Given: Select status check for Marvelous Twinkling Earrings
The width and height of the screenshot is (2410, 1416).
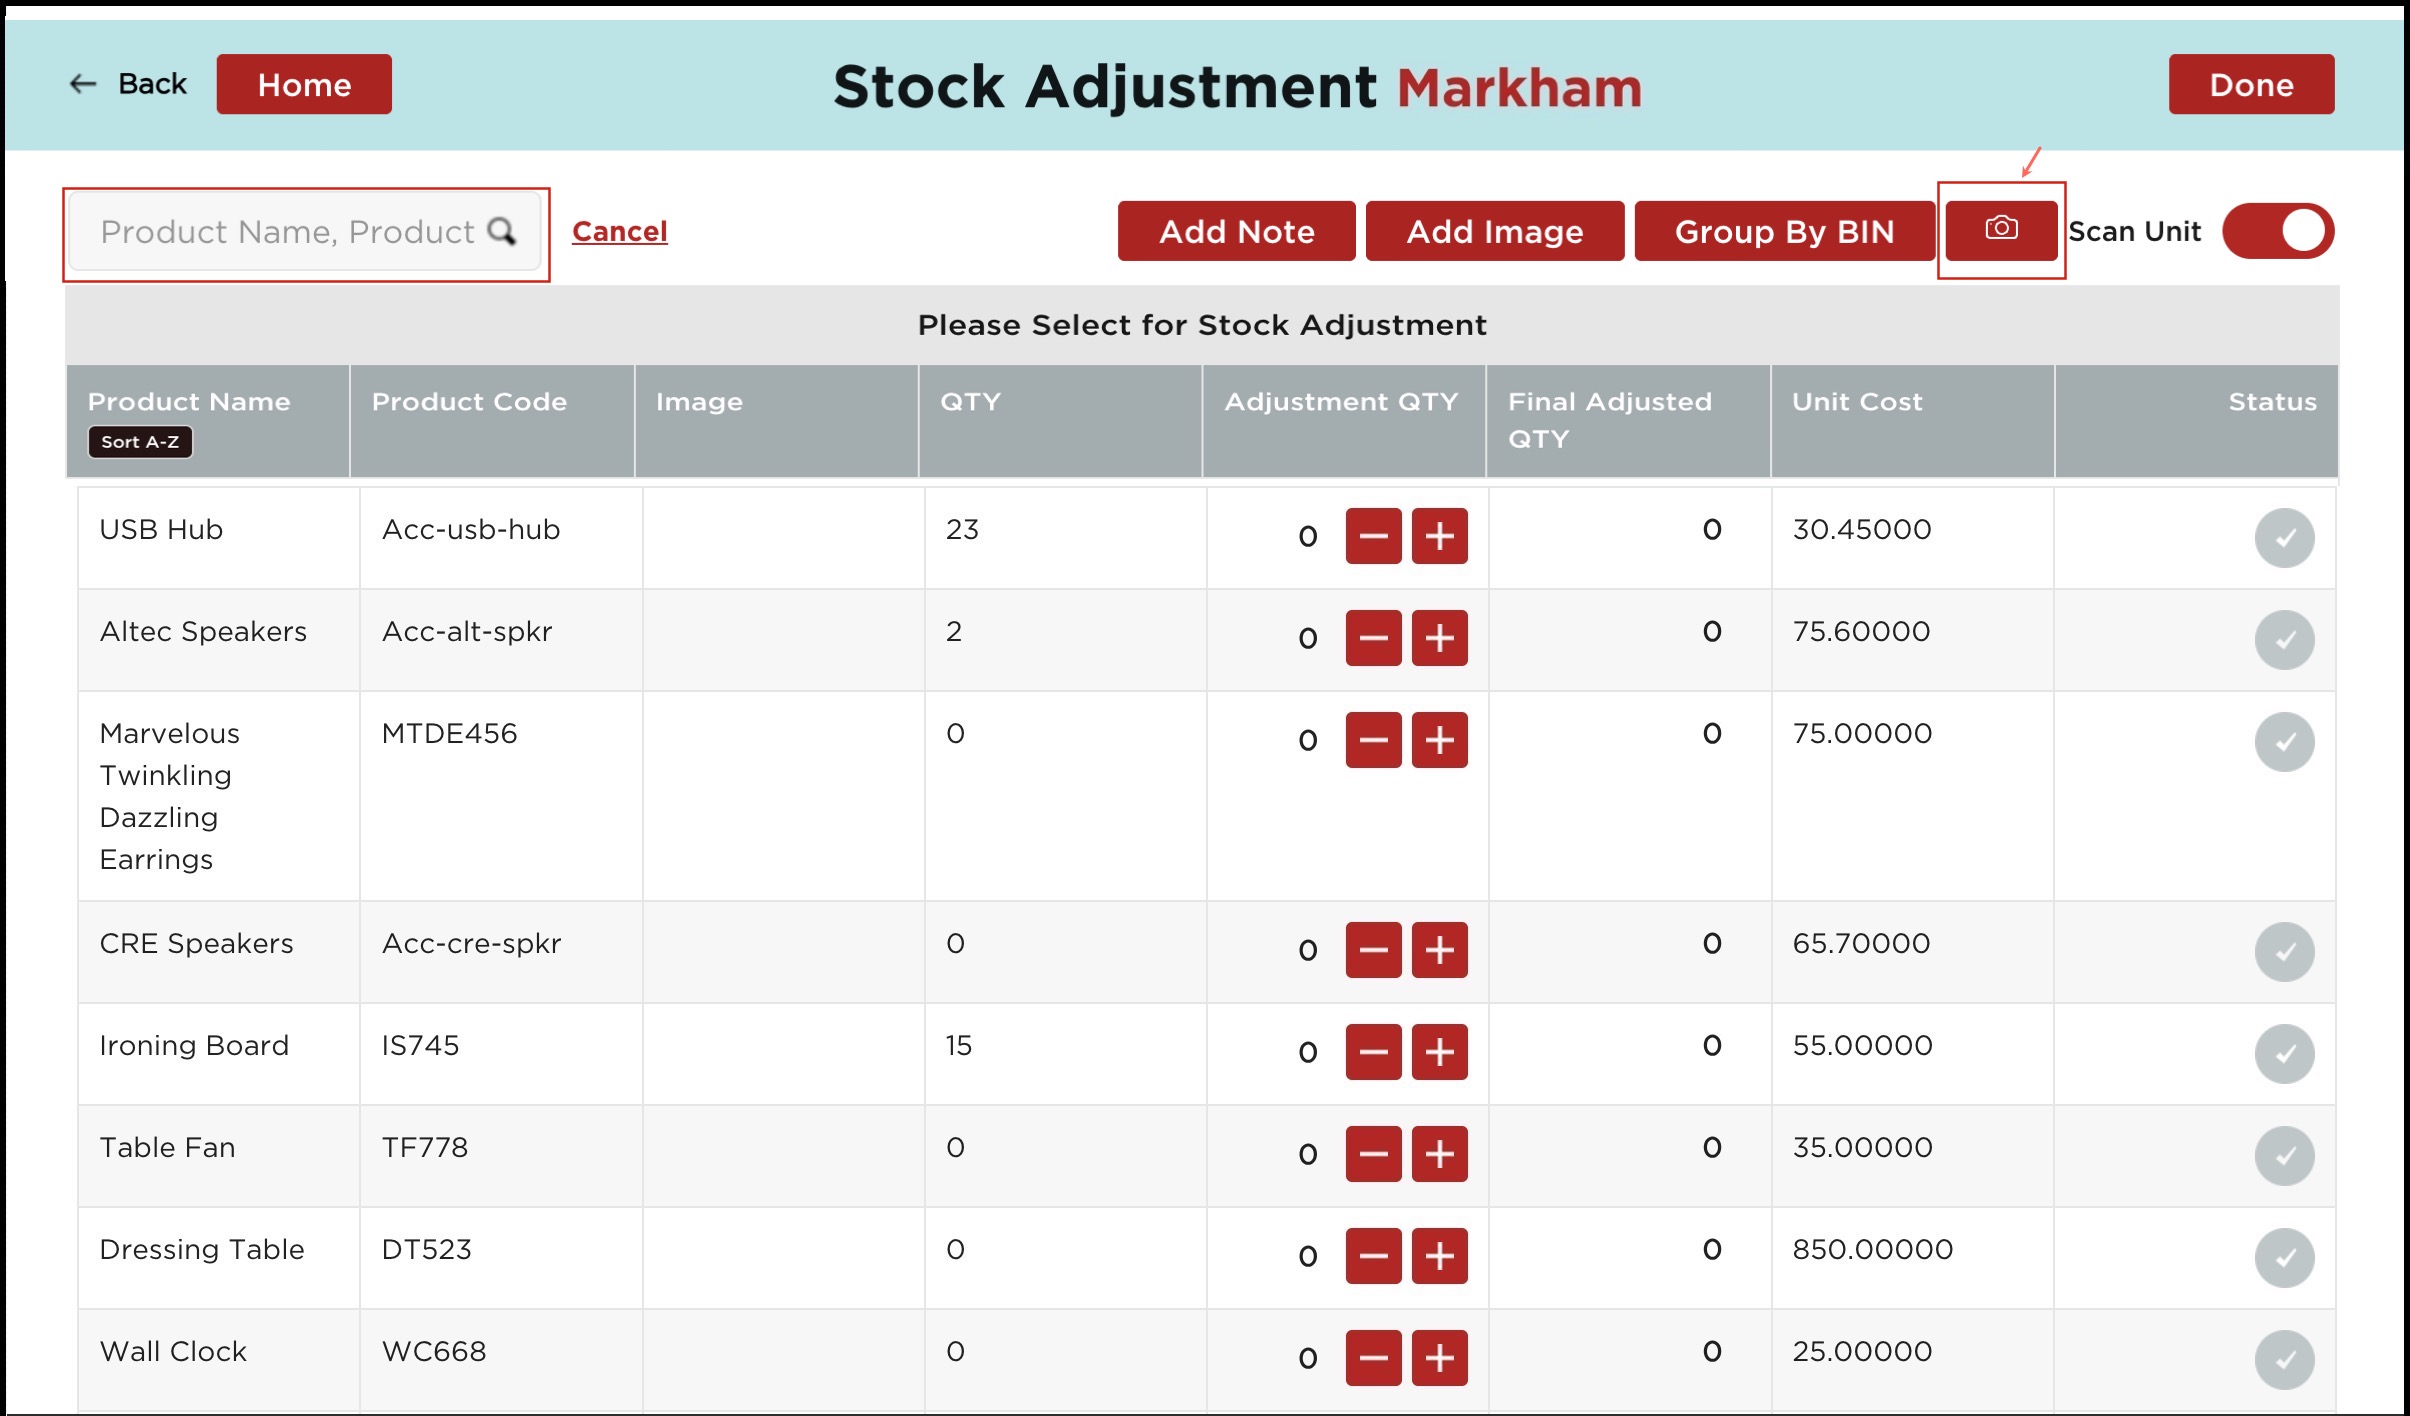Looking at the screenshot, I should [x=2284, y=743].
